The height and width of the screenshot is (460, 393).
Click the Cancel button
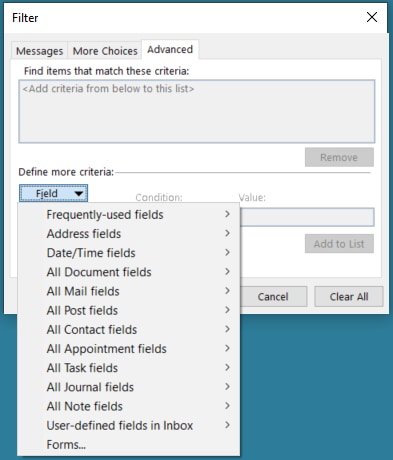coord(273,297)
